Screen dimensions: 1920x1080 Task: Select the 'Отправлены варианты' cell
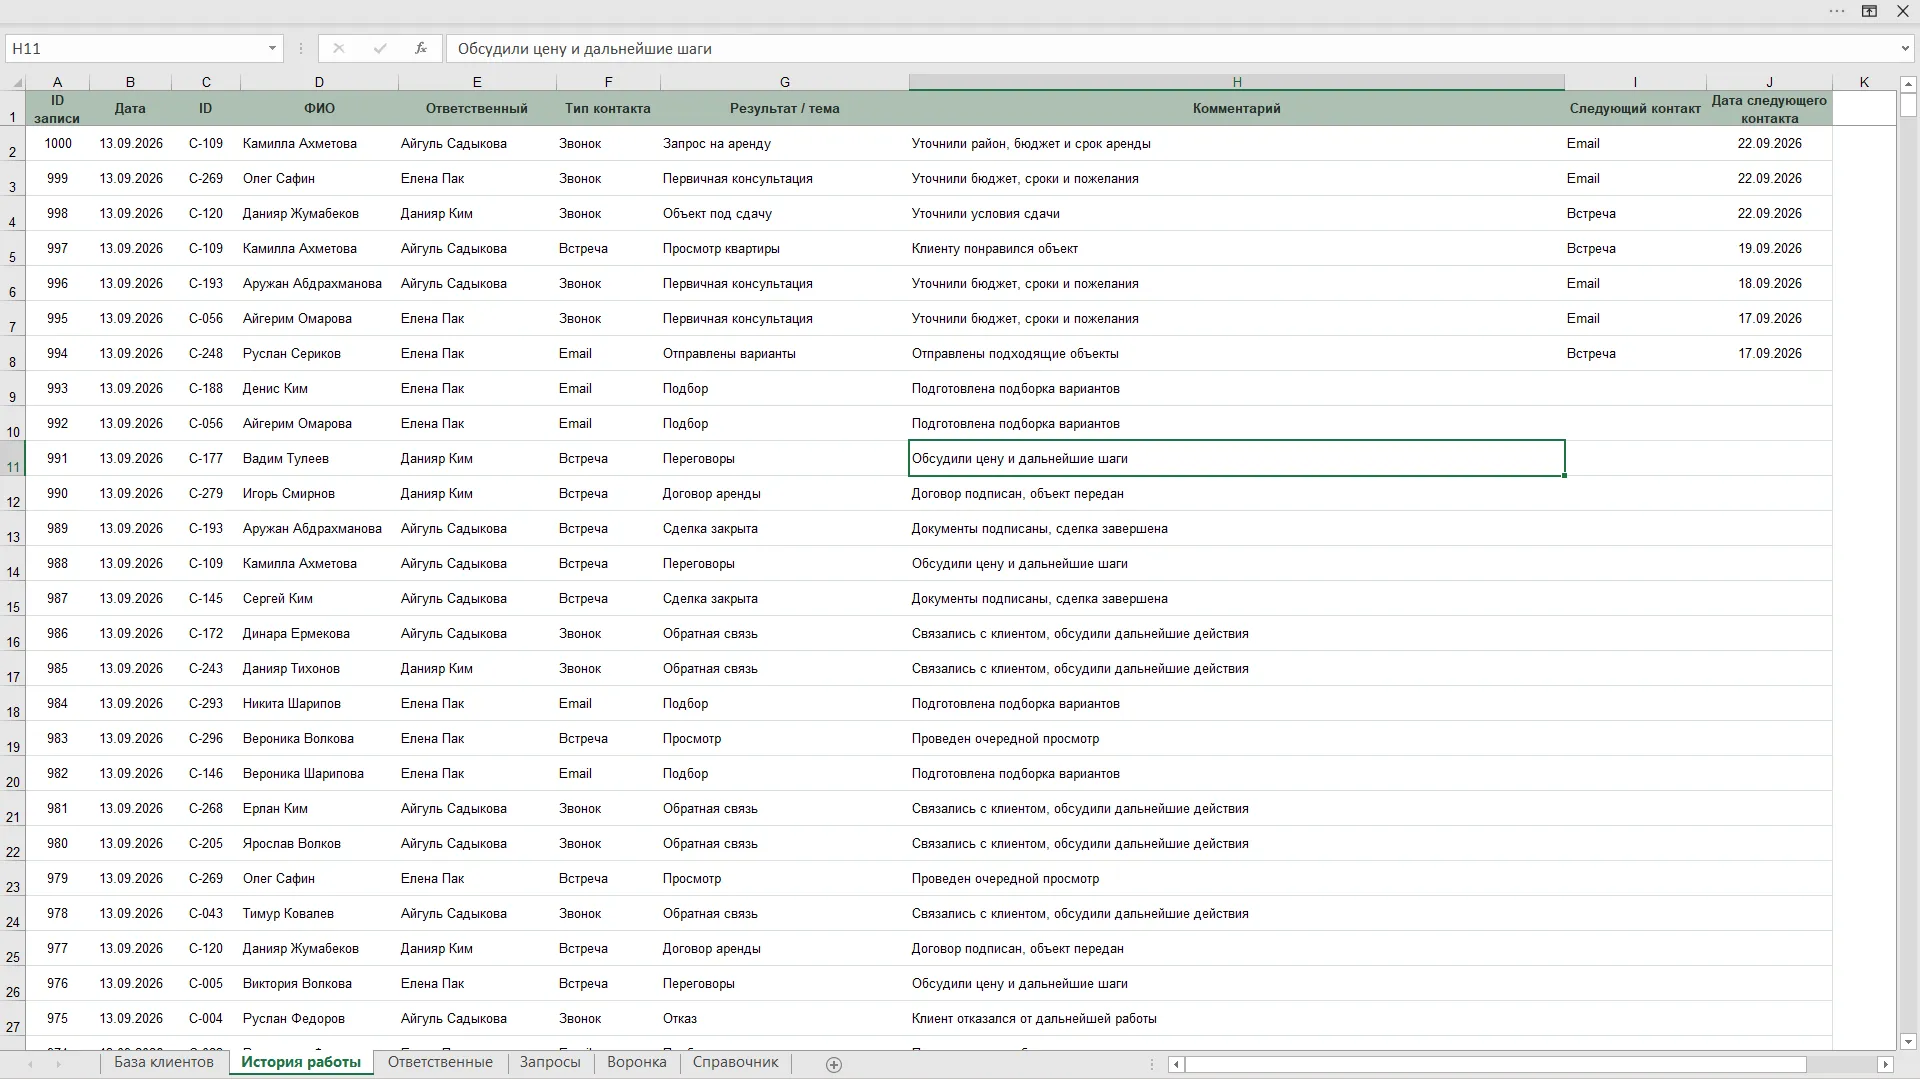coord(784,353)
